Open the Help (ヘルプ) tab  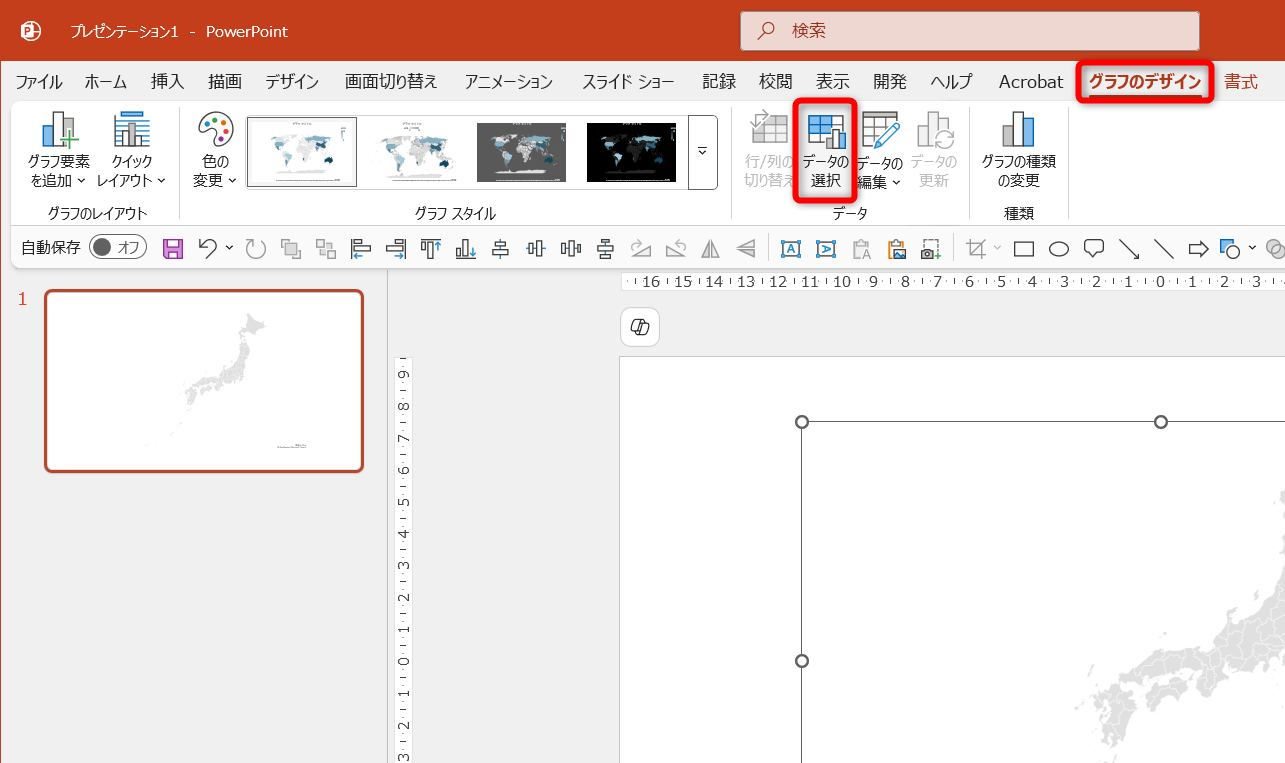951,82
